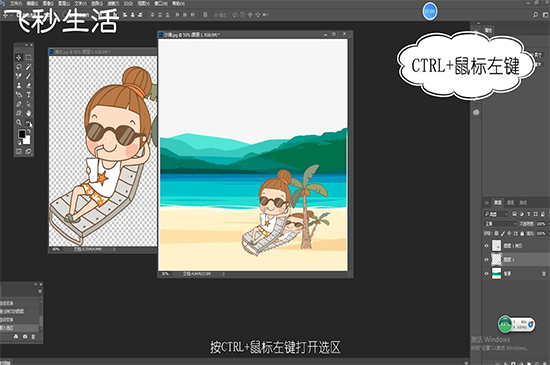
Task: Click the lock icon on 背景 layer
Action: (x=544, y=273)
